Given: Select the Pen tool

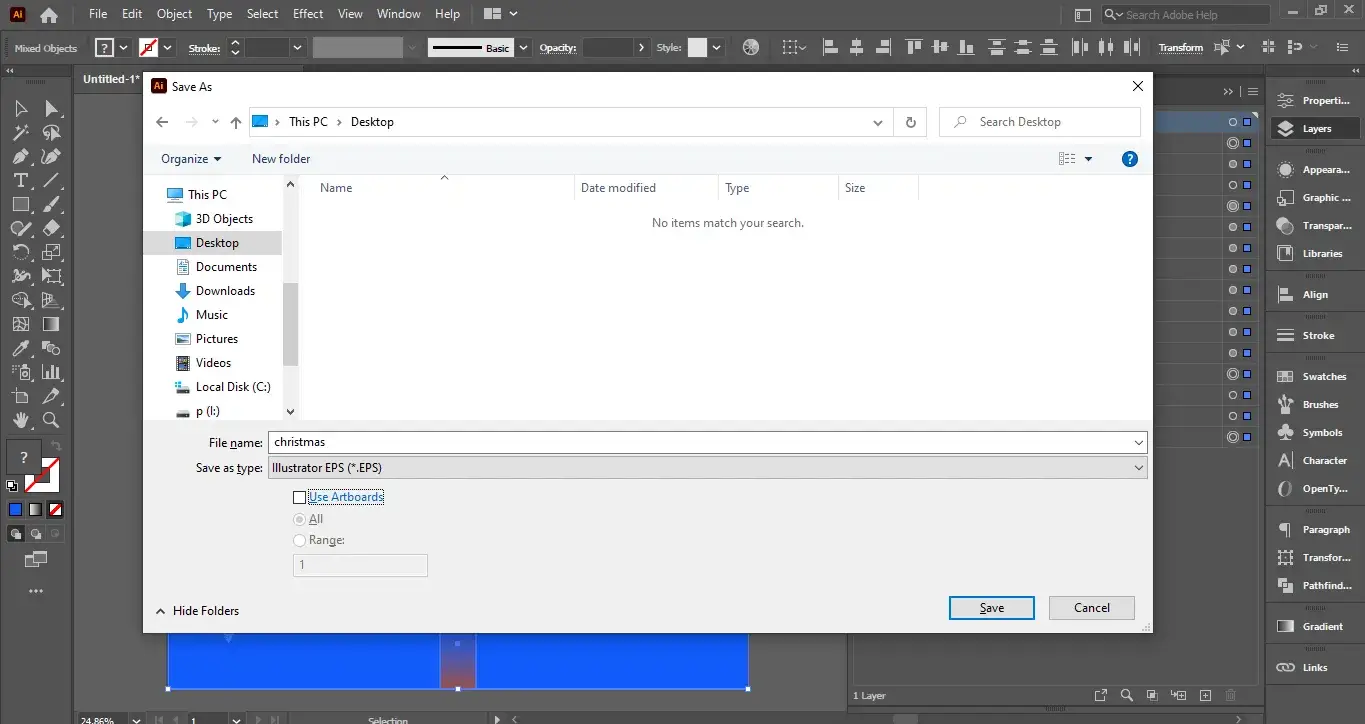Looking at the screenshot, I should 20,156.
